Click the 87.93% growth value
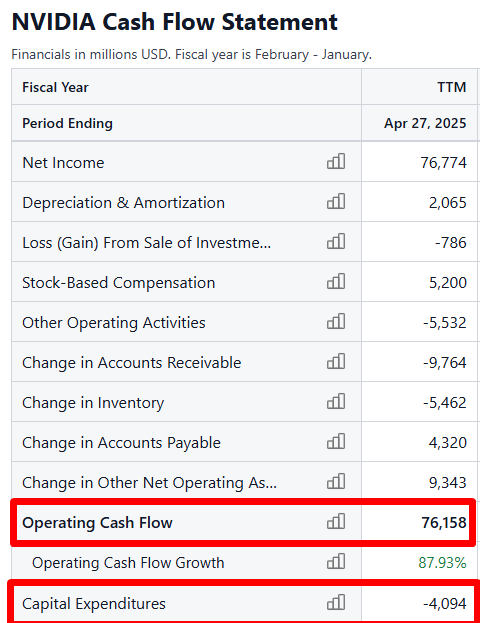The height and width of the screenshot is (623, 480). (442, 563)
